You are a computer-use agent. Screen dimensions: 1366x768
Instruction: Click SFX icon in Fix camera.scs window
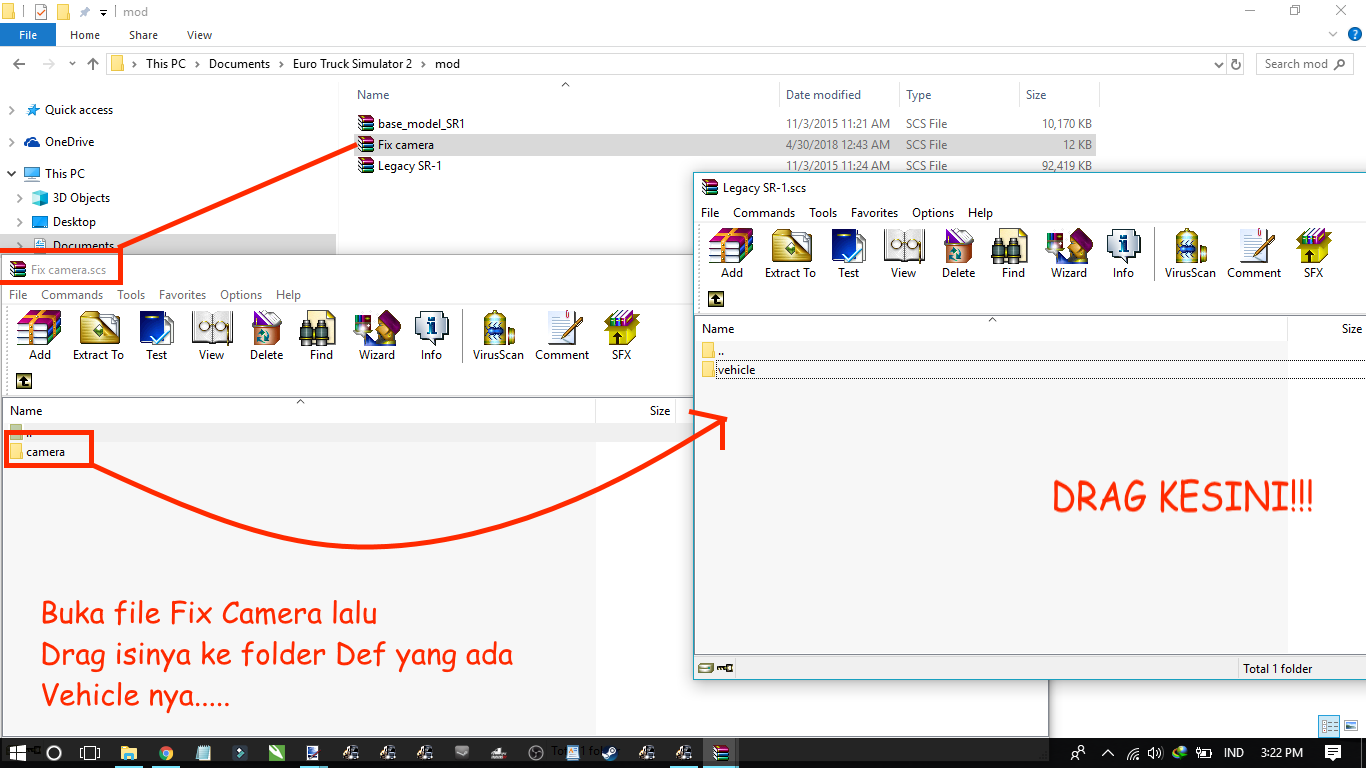[x=621, y=335]
